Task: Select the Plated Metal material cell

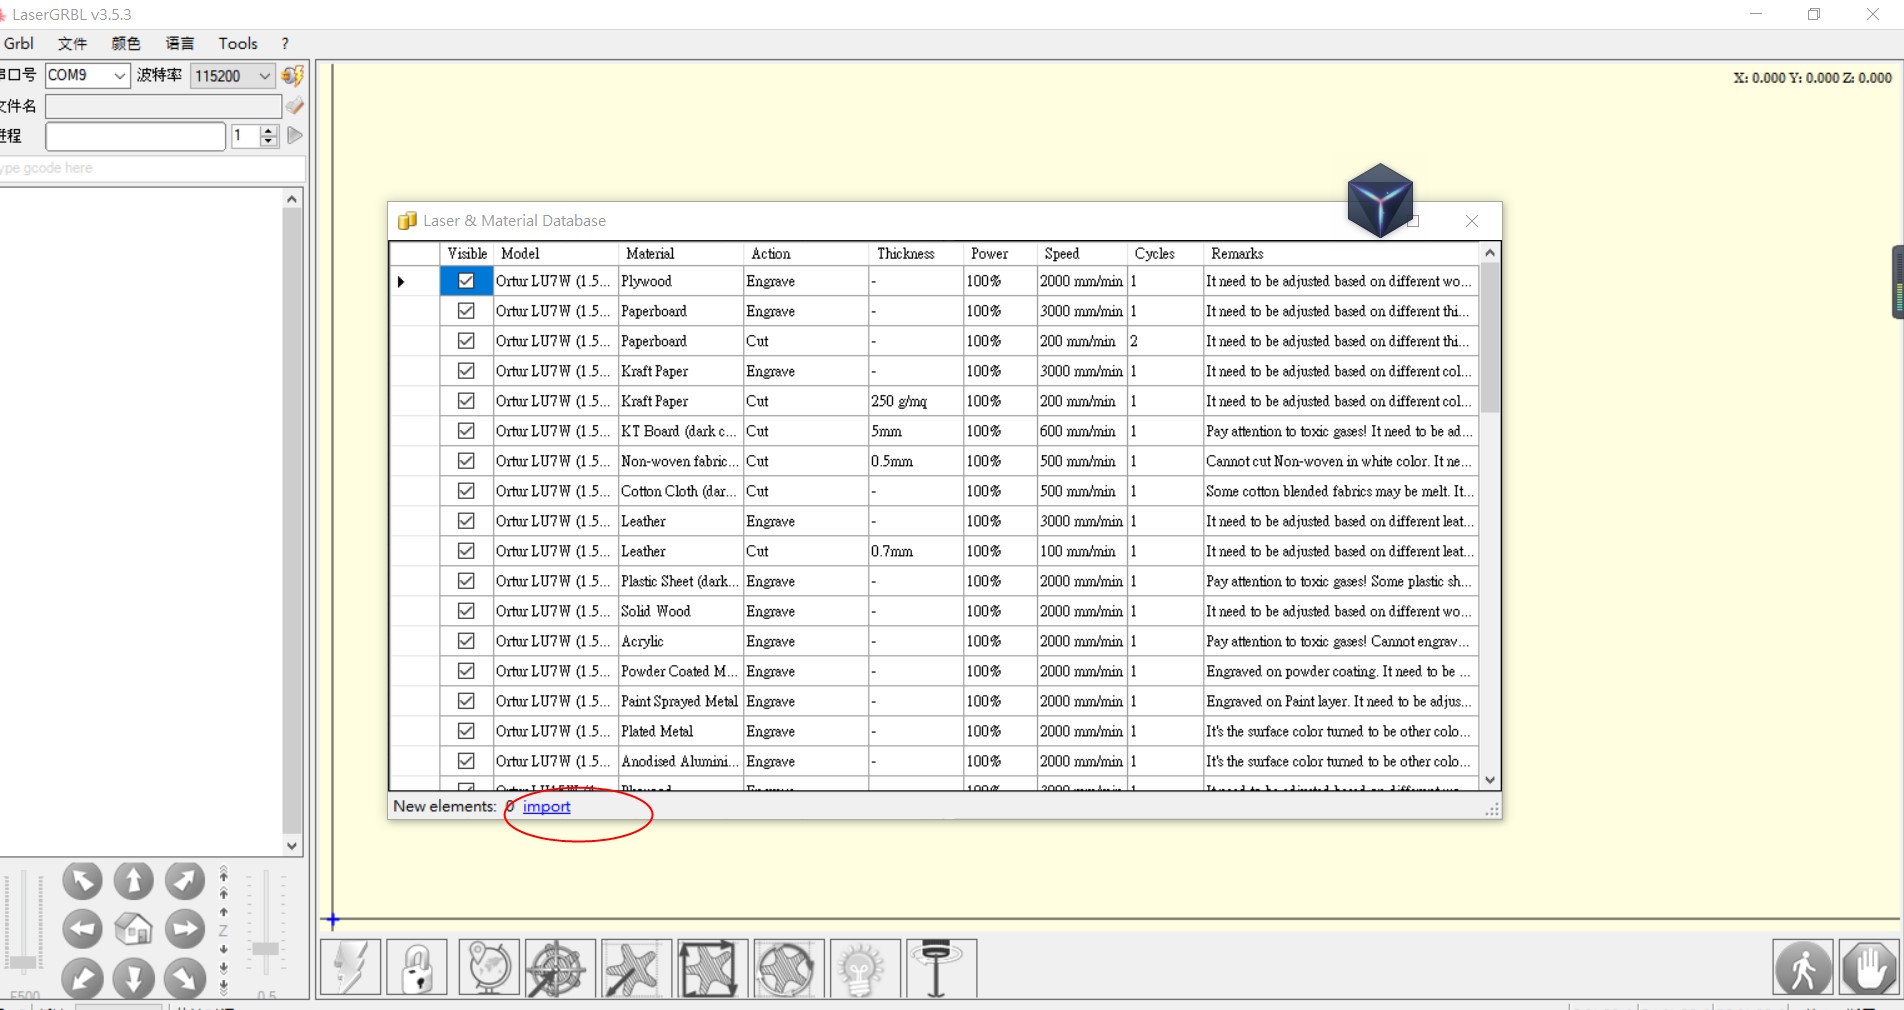Action: coord(680,731)
